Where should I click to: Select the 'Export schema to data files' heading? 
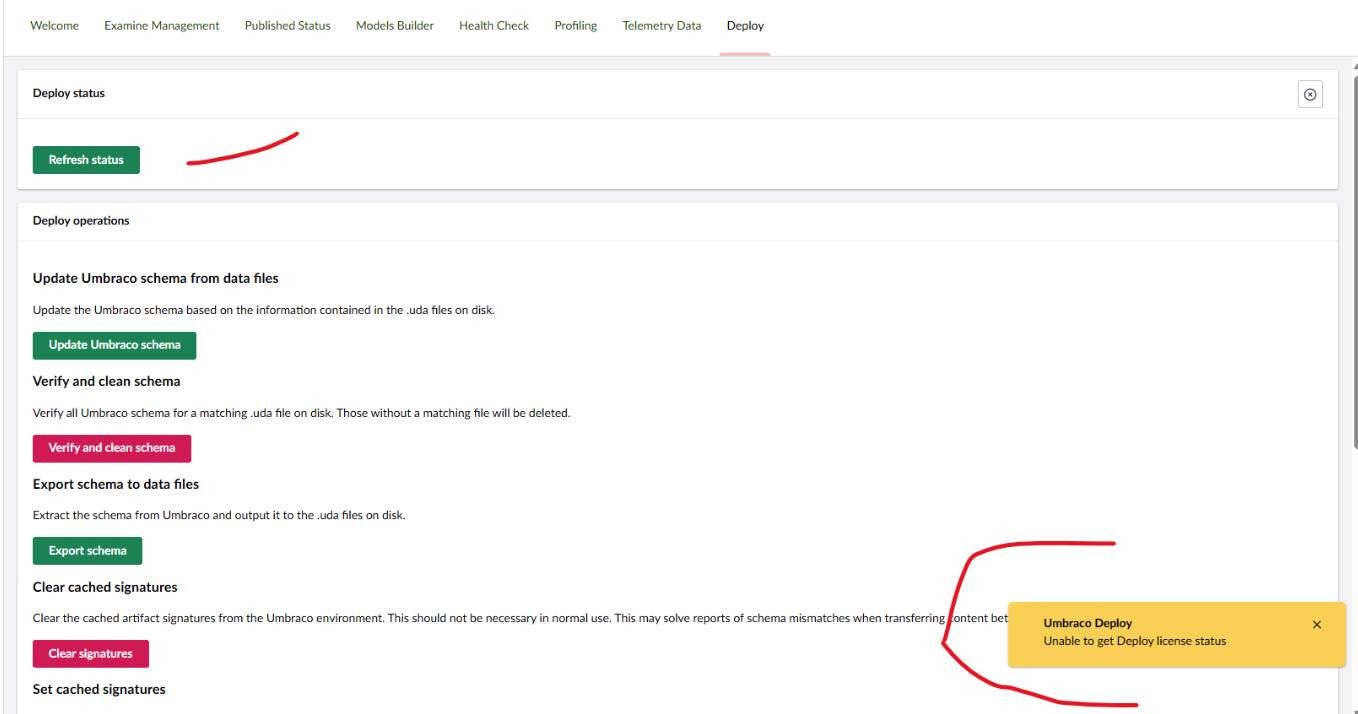116,484
